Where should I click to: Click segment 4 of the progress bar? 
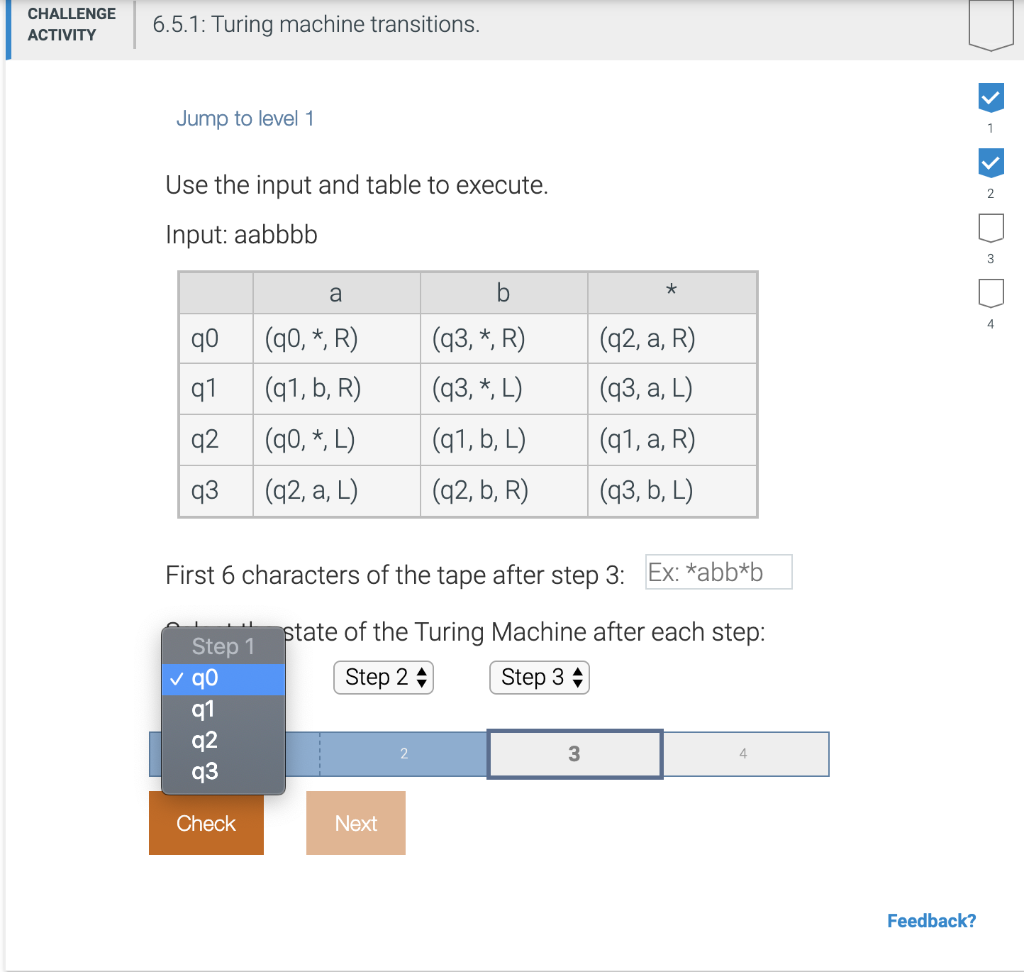tap(746, 753)
